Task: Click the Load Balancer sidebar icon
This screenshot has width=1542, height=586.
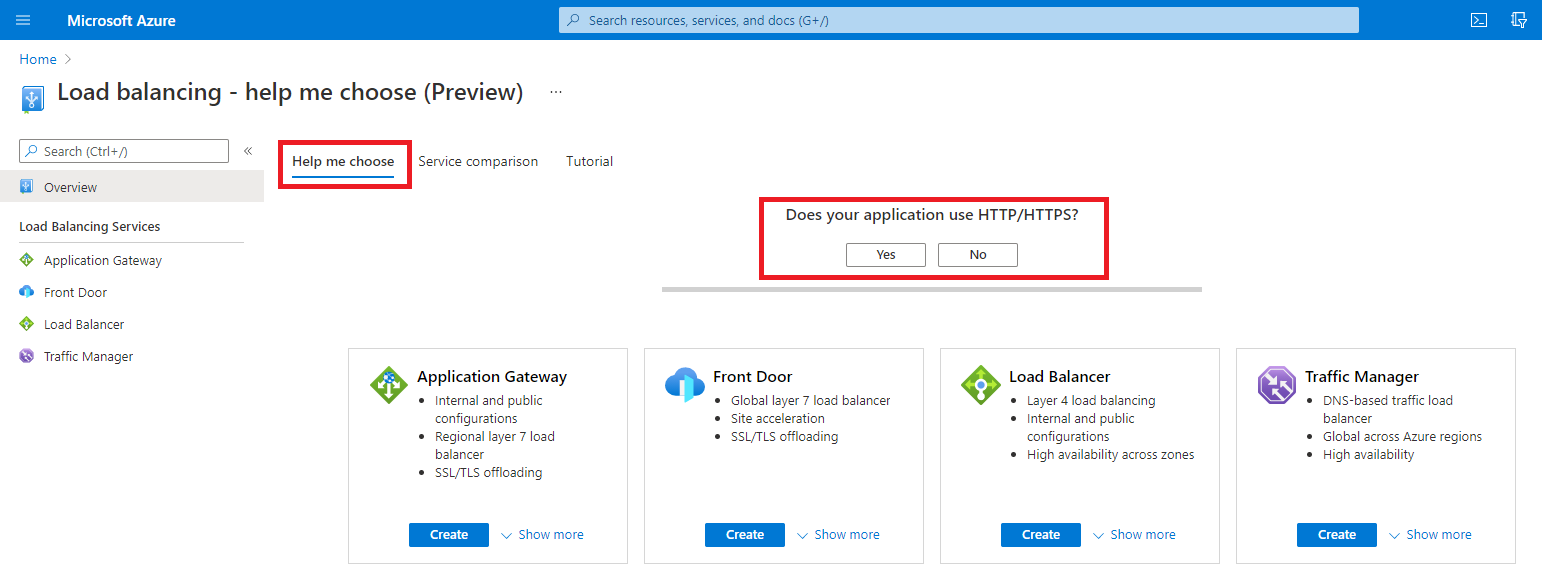Action: [27, 324]
